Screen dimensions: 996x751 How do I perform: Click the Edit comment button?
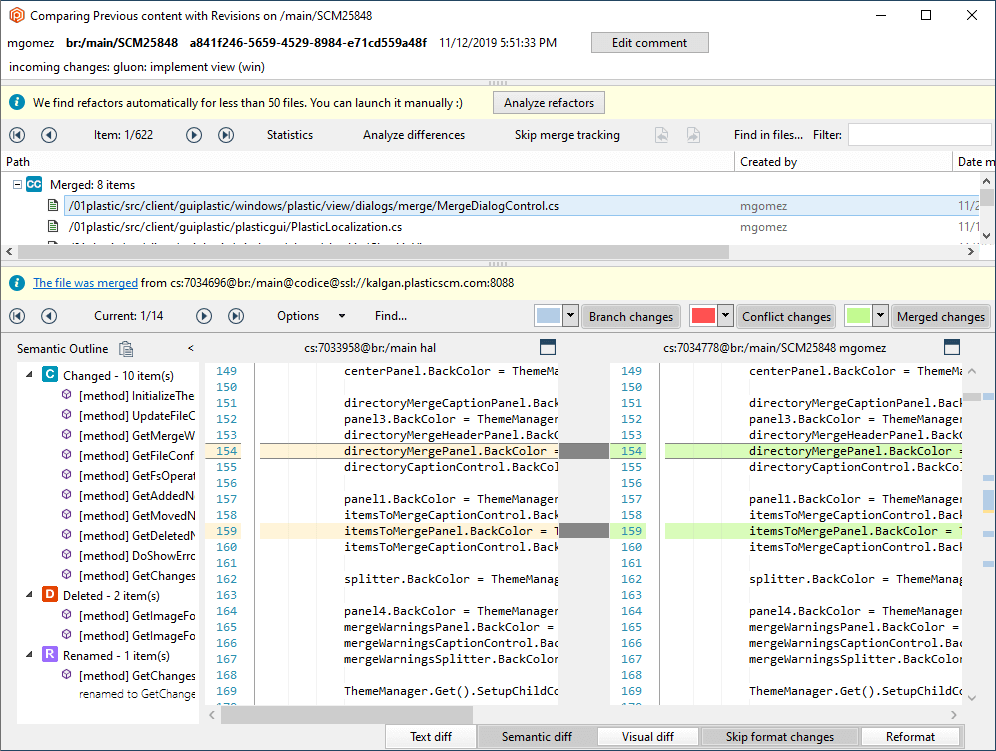pyautogui.click(x=649, y=43)
